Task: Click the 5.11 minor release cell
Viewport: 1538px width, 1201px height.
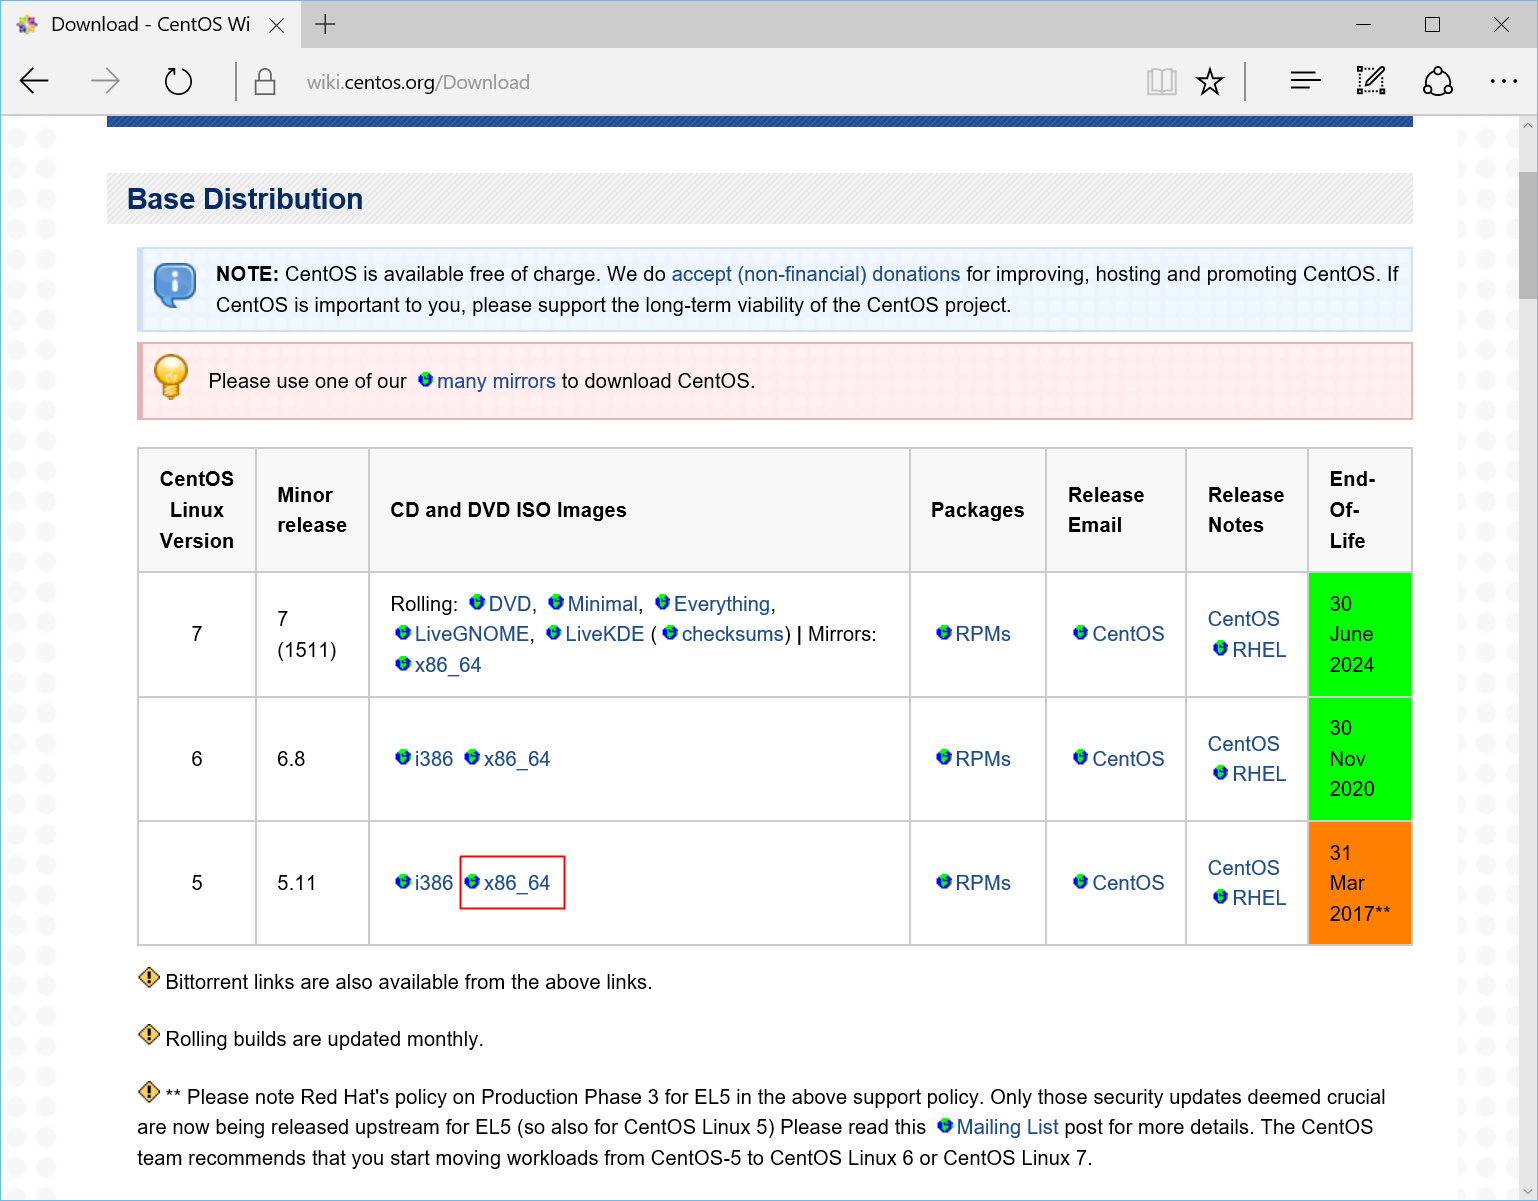Action: pyautogui.click(x=312, y=883)
